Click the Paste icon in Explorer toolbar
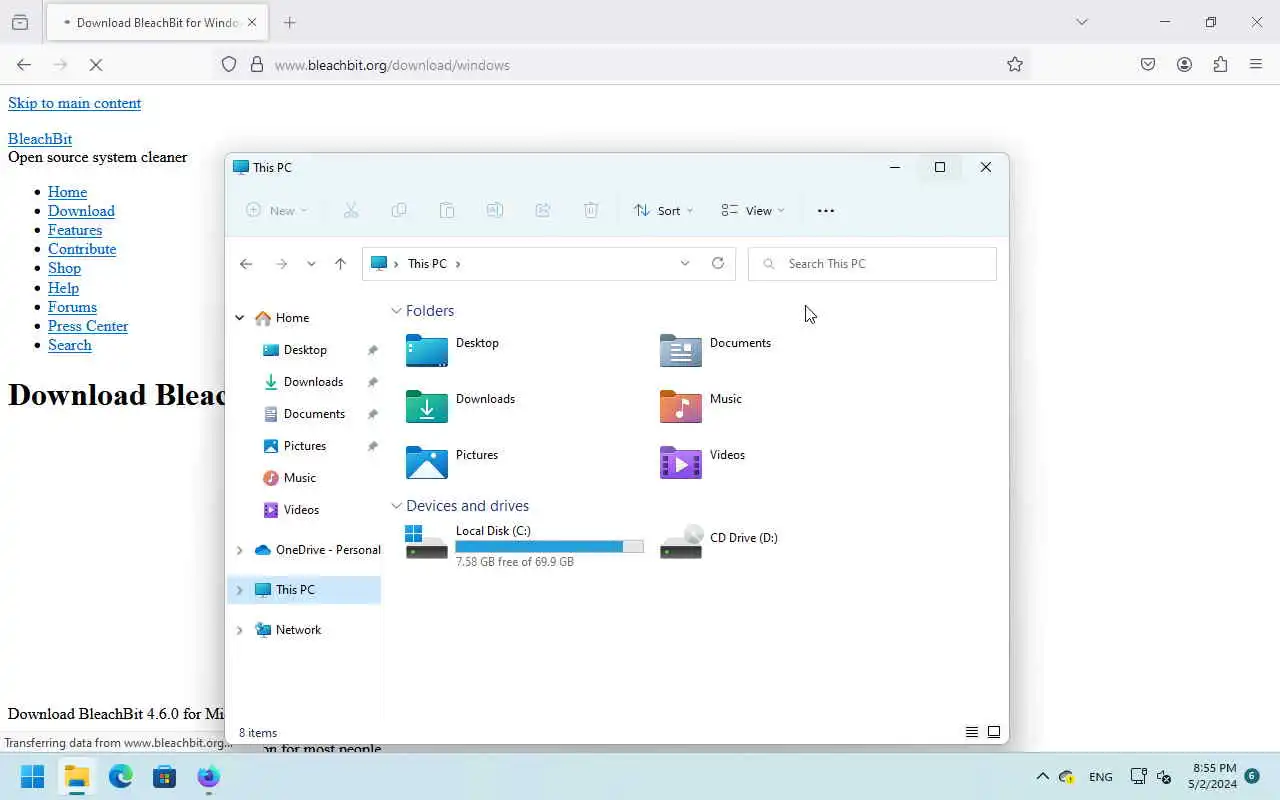 tap(447, 210)
